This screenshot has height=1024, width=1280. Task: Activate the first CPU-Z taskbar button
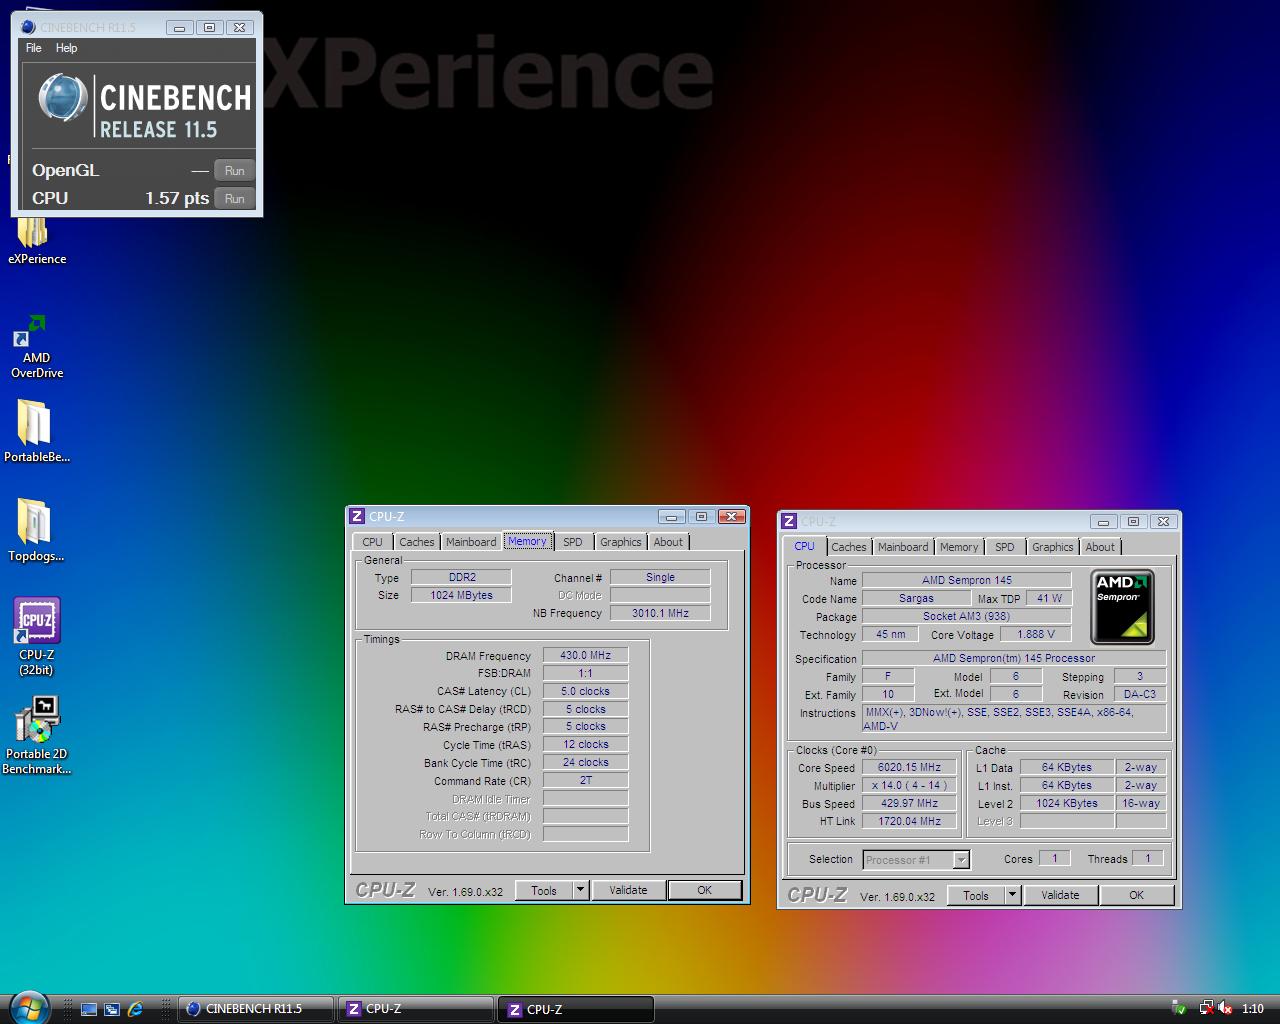coord(416,1009)
